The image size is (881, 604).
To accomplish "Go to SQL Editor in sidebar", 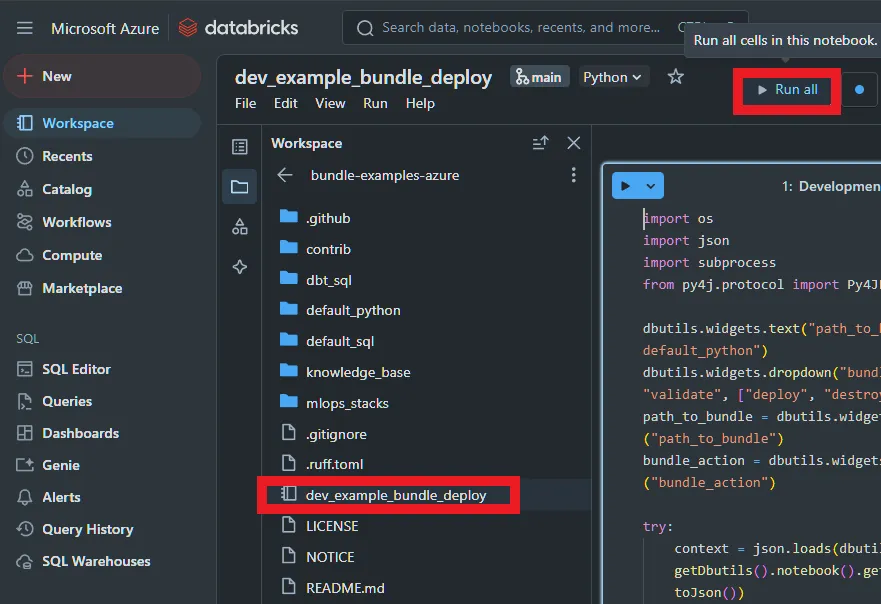I will (76, 369).
